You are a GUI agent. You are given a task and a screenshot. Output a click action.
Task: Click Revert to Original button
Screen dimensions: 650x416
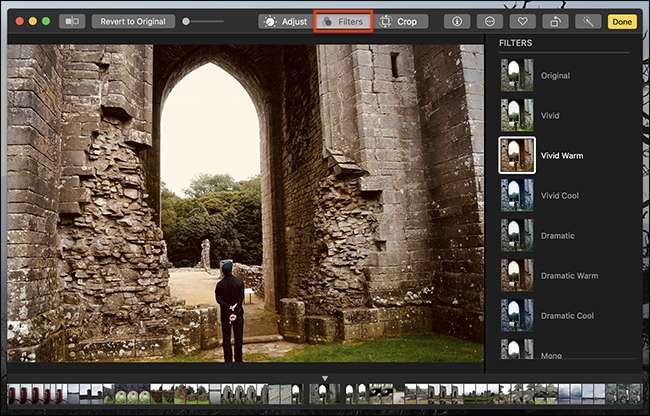[x=133, y=21]
